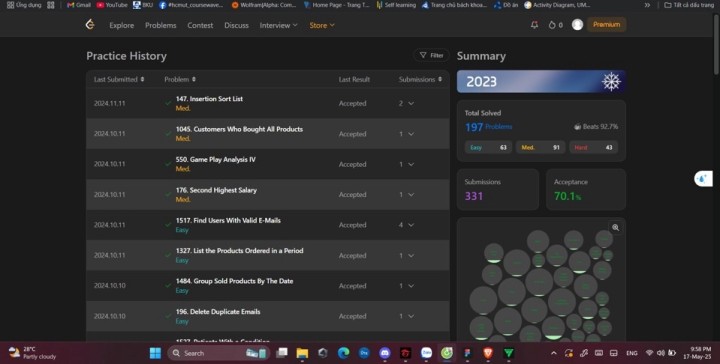Open the Store dropdown menu
This screenshot has width=720, height=364.
click(x=321, y=25)
